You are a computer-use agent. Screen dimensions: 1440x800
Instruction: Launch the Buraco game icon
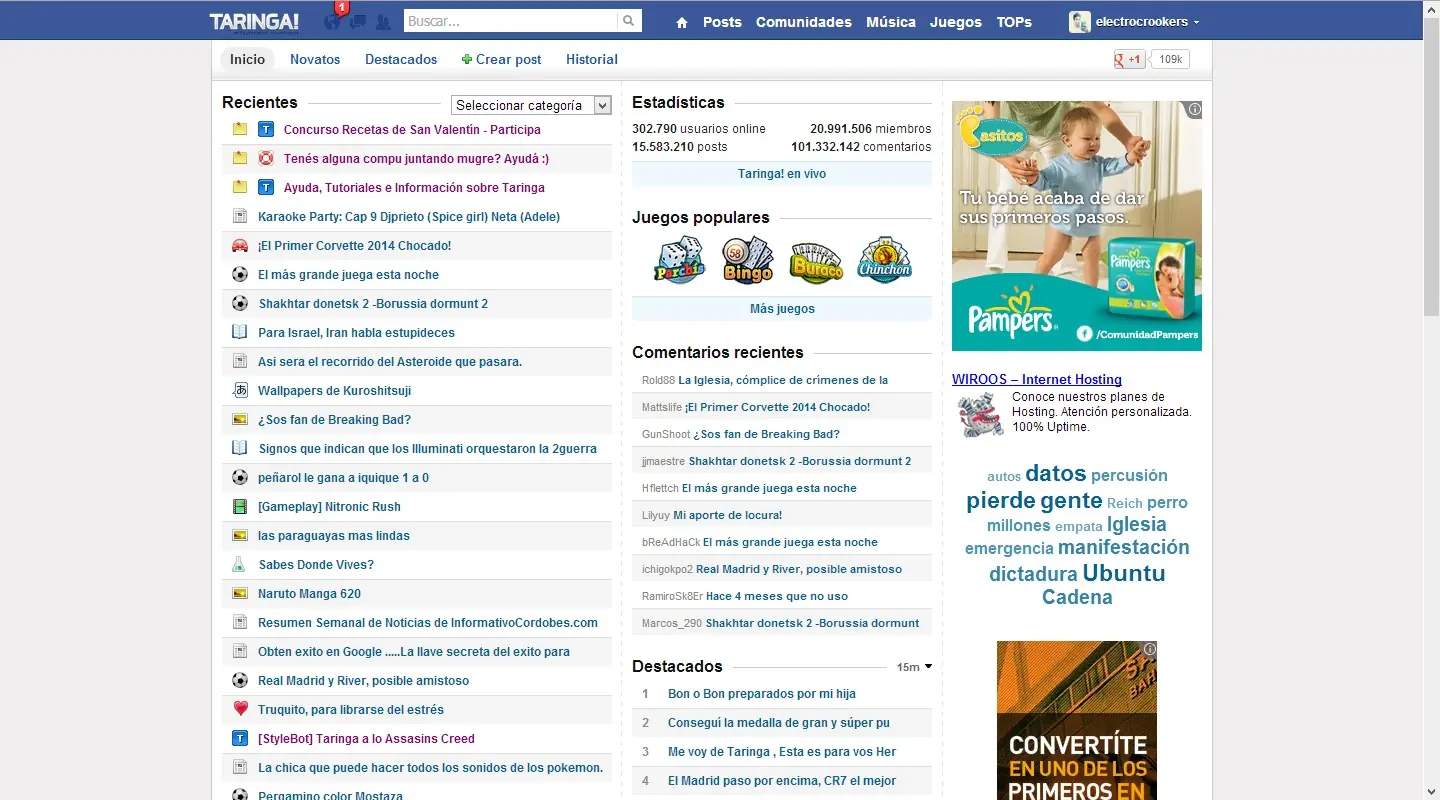tap(816, 260)
